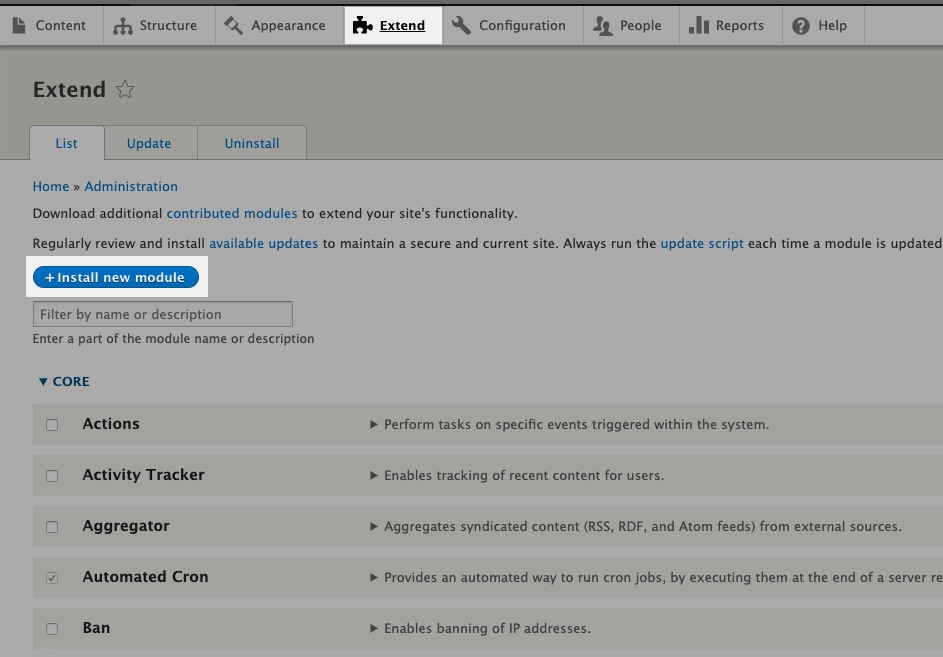Open Configuration via the wrench icon
943x657 pixels.
click(x=461, y=25)
